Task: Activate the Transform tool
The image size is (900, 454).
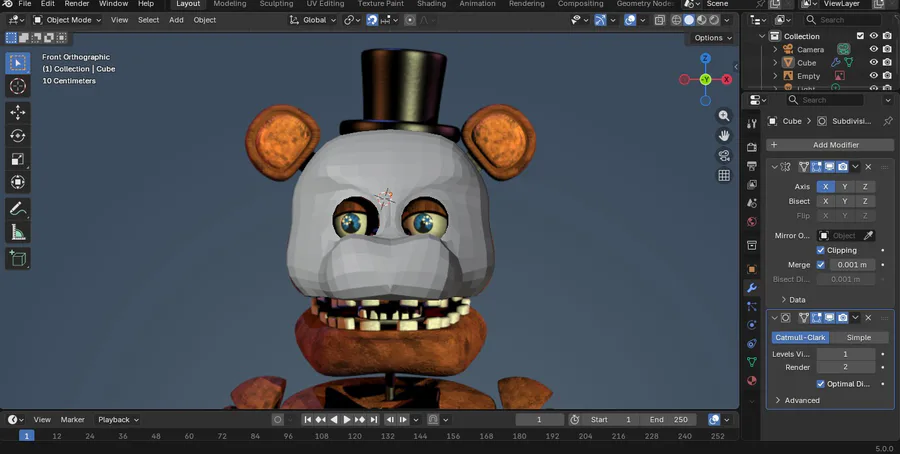Action: [x=18, y=182]
